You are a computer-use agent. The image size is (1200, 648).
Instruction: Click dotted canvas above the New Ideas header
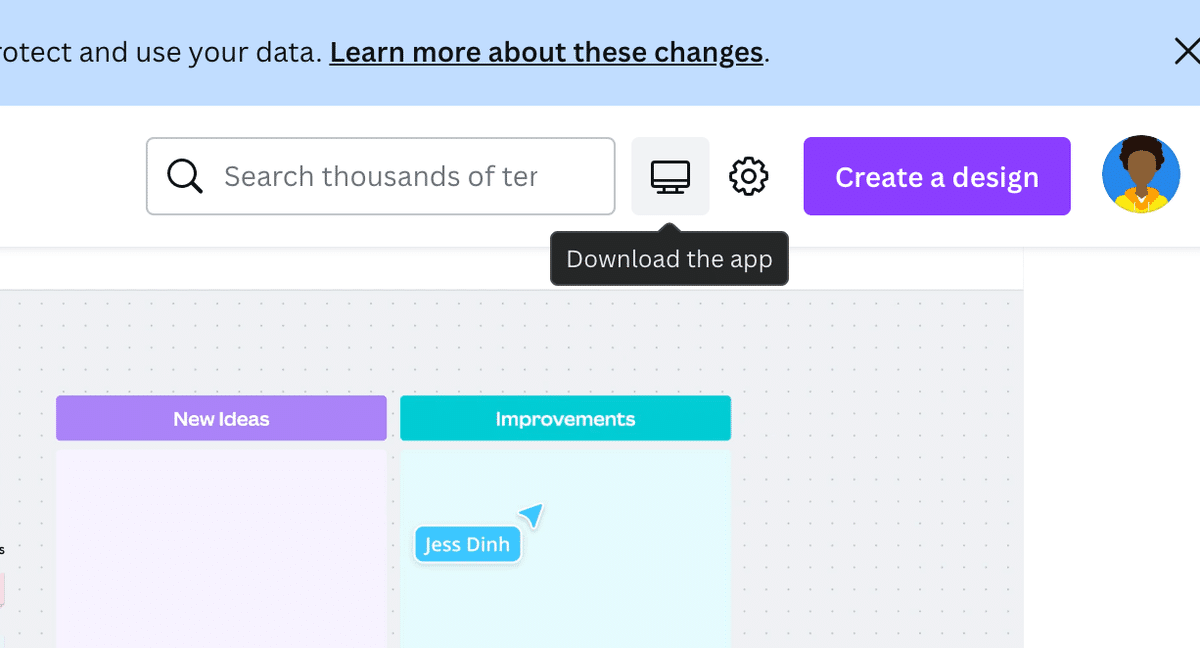221,345
